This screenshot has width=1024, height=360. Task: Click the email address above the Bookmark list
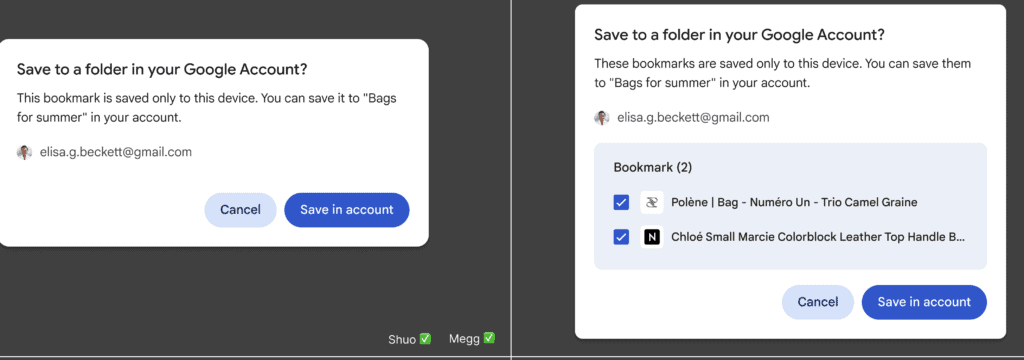[694, 118]
